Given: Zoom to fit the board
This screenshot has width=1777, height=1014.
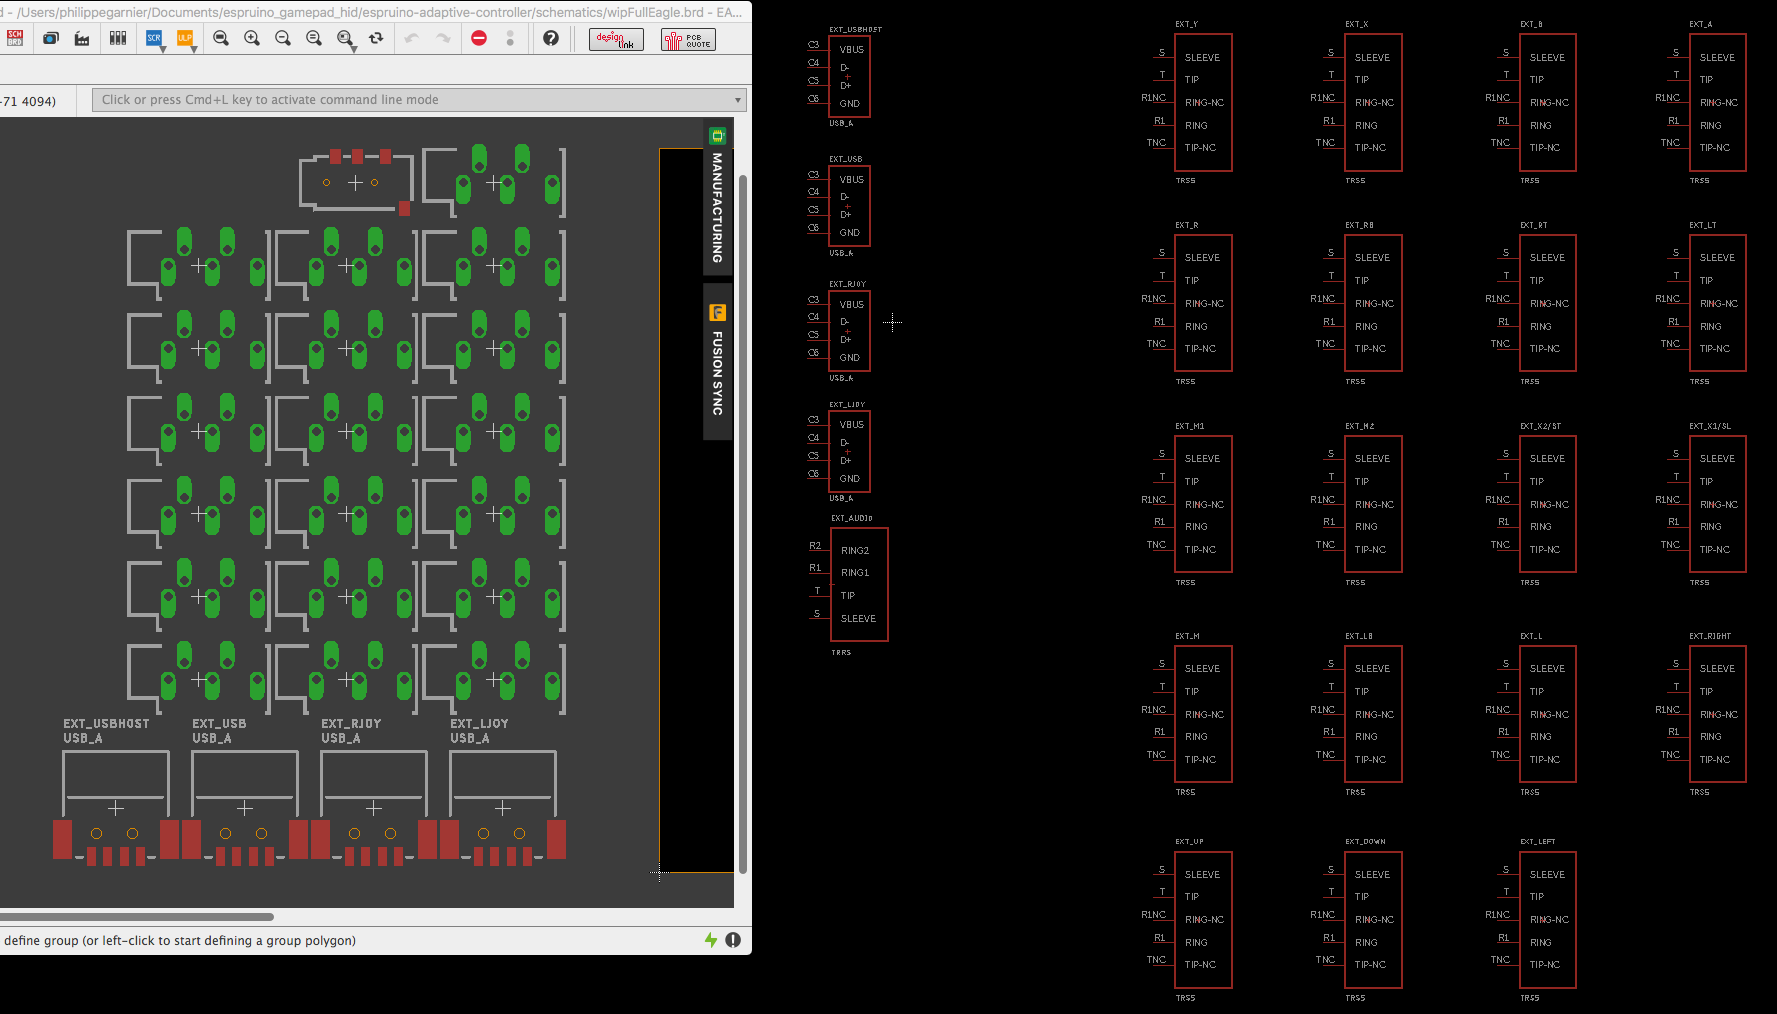Looking at the screenshot, I should (221, 38).
